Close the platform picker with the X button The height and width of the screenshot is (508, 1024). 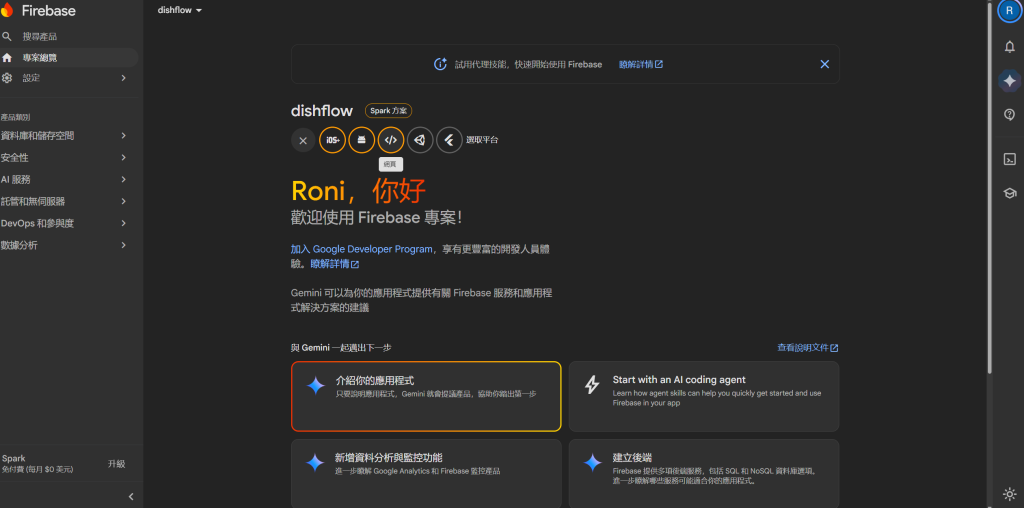tap(303, 140)
